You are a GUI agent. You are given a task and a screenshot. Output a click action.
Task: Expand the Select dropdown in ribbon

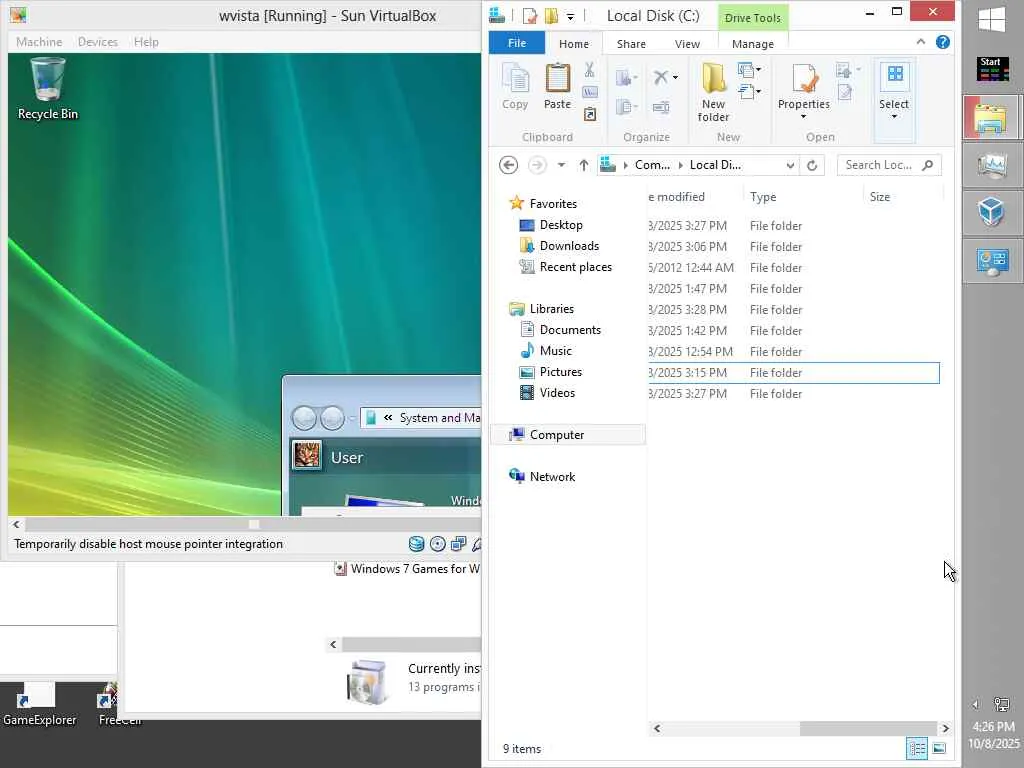(894, 117)
